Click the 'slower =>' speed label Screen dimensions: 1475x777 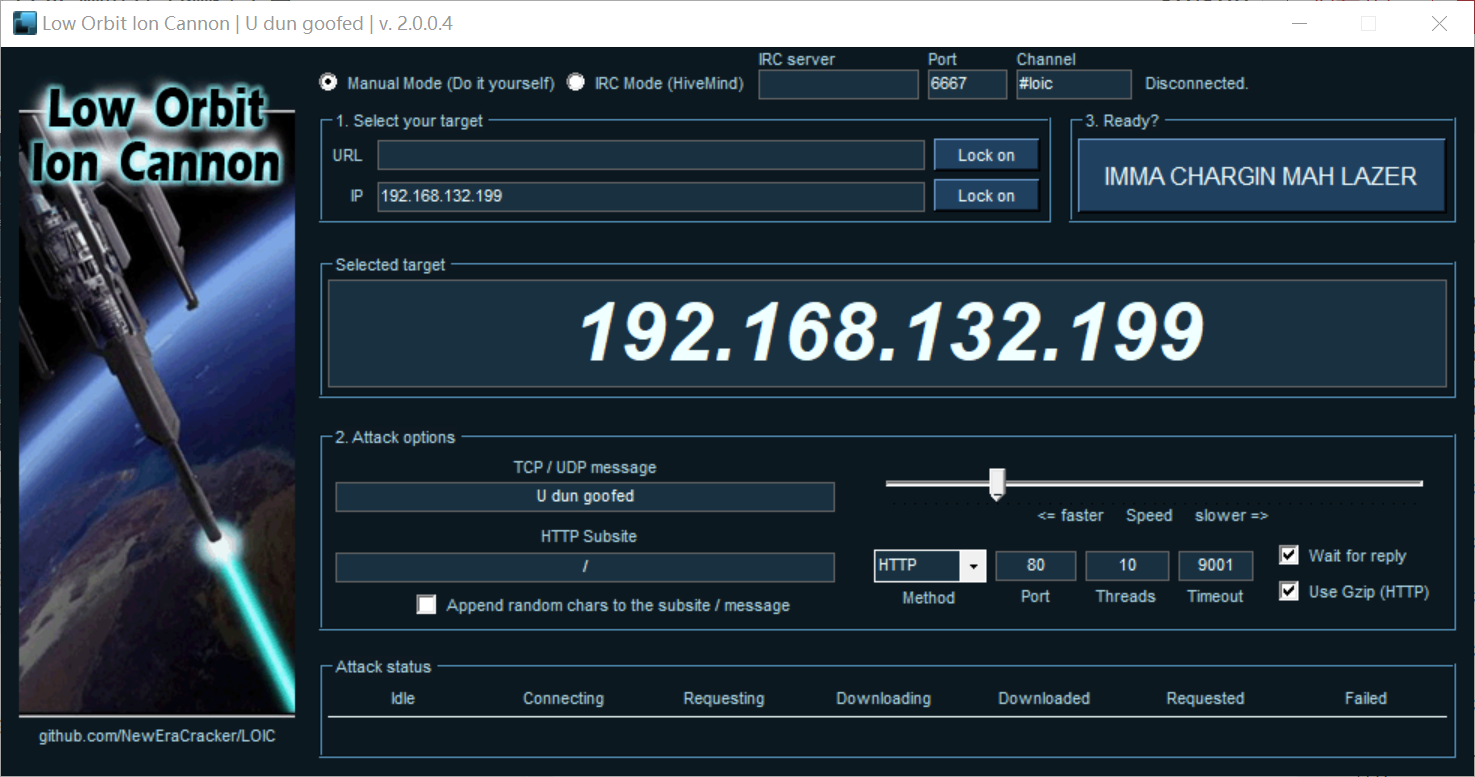[1231, 515]
